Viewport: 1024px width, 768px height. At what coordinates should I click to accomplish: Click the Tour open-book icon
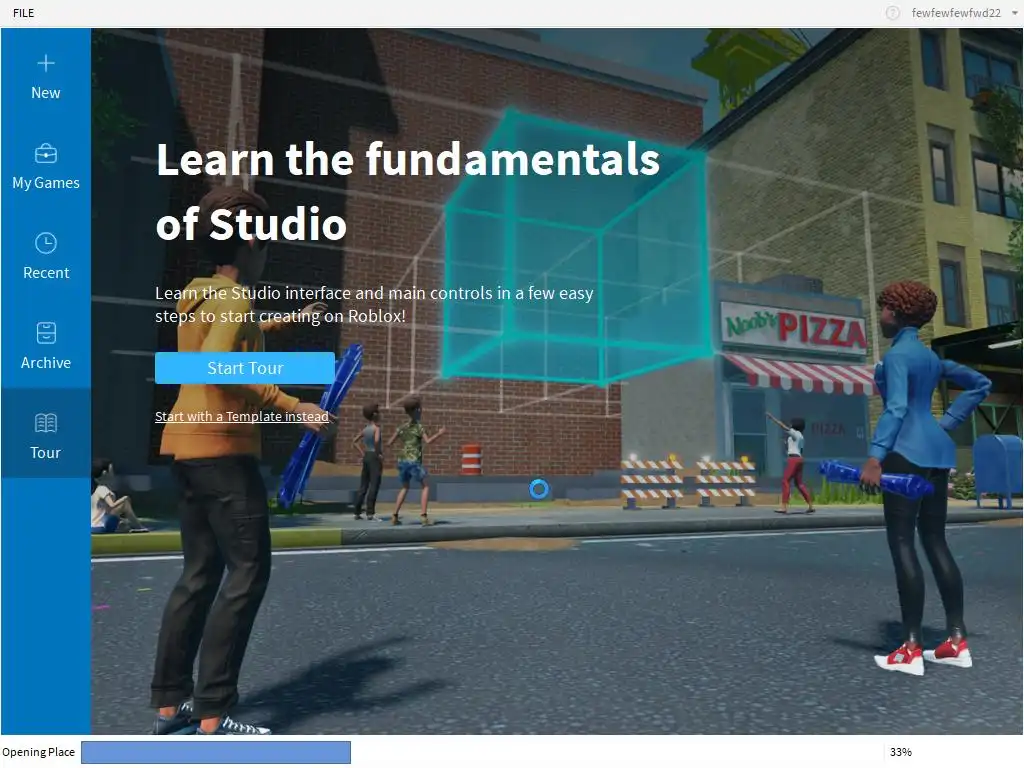point(46,423)
